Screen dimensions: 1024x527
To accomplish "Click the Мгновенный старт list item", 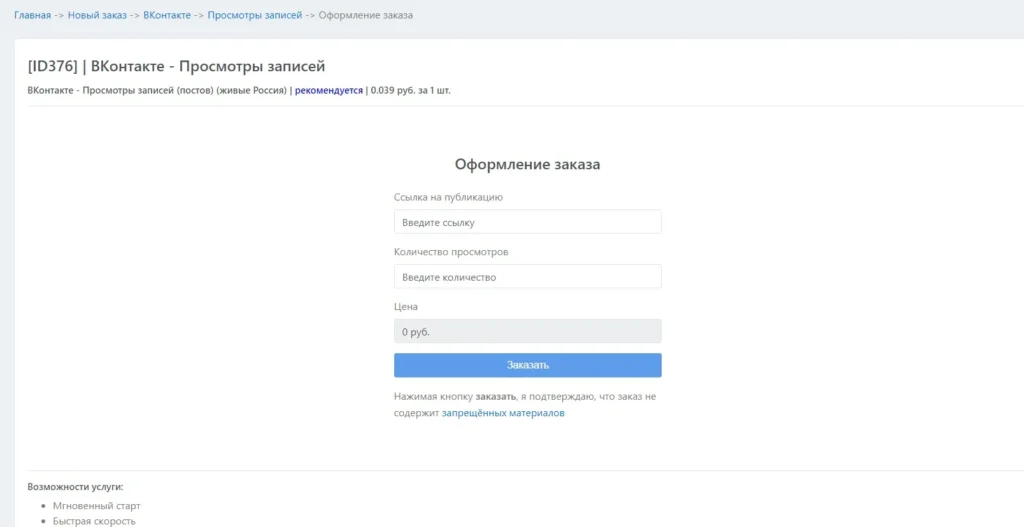I will (97, 505).
